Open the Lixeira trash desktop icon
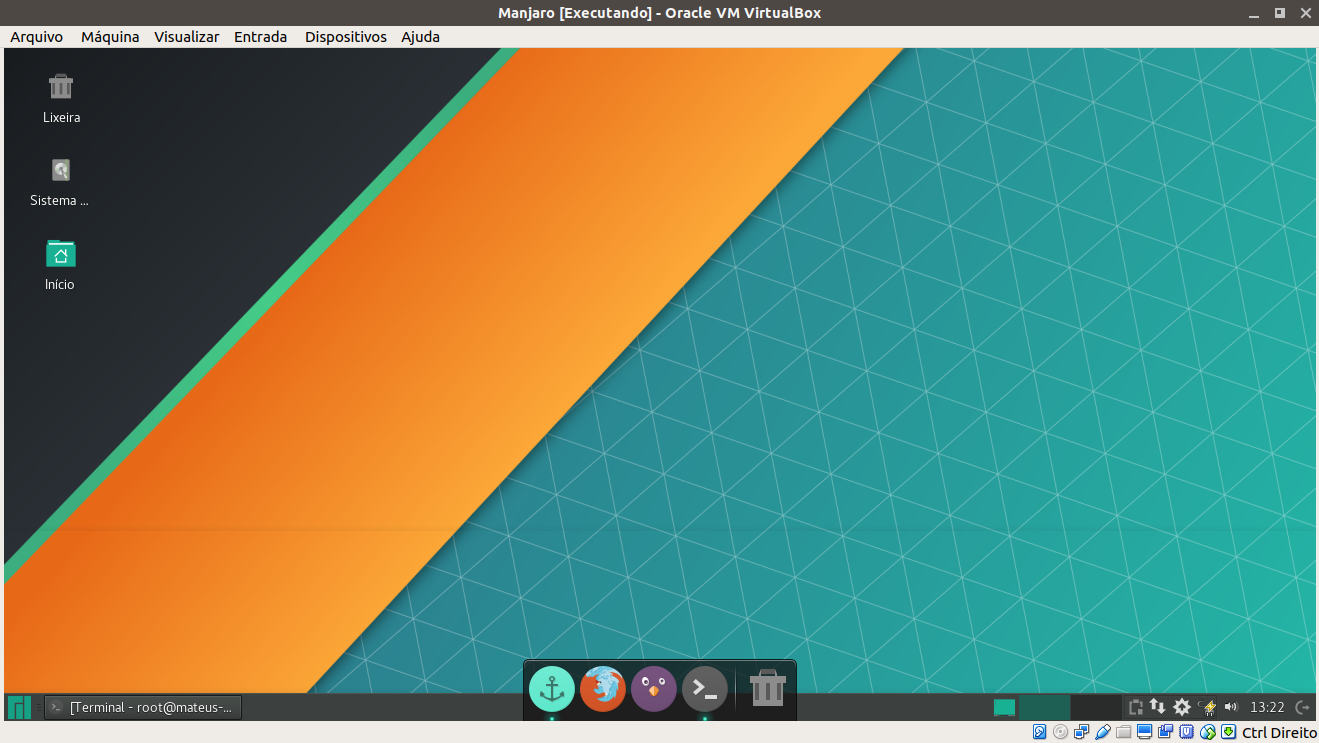Image resolution: width=1319 pixels, height=743 pixels. coord(61,87)
